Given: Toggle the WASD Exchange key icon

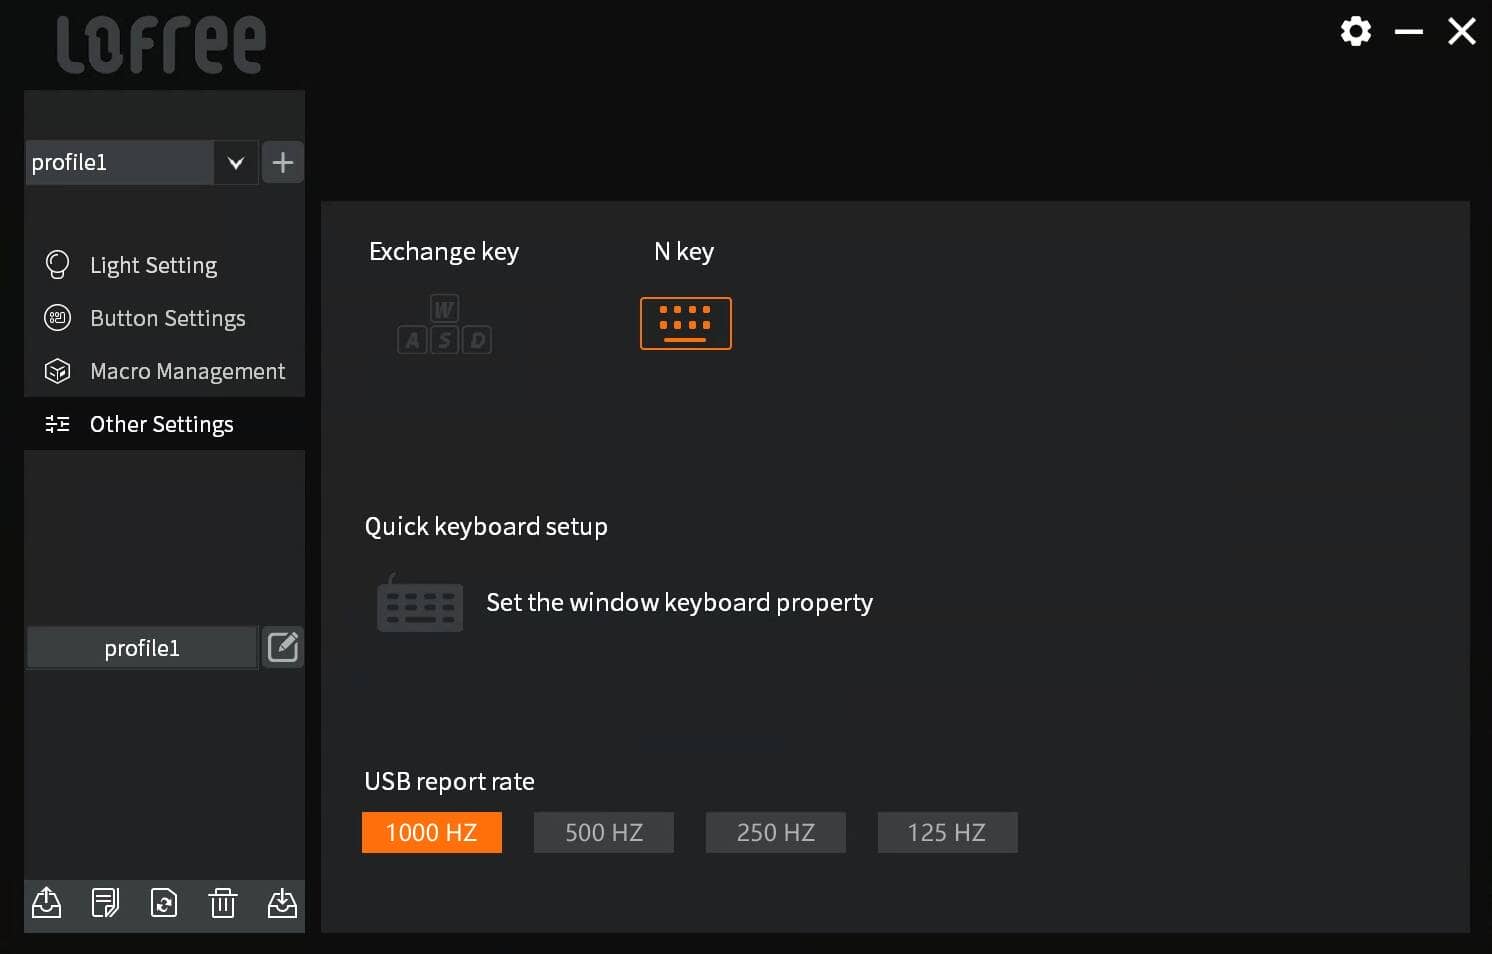Looking at the screenshot, I should pos(444,324).
